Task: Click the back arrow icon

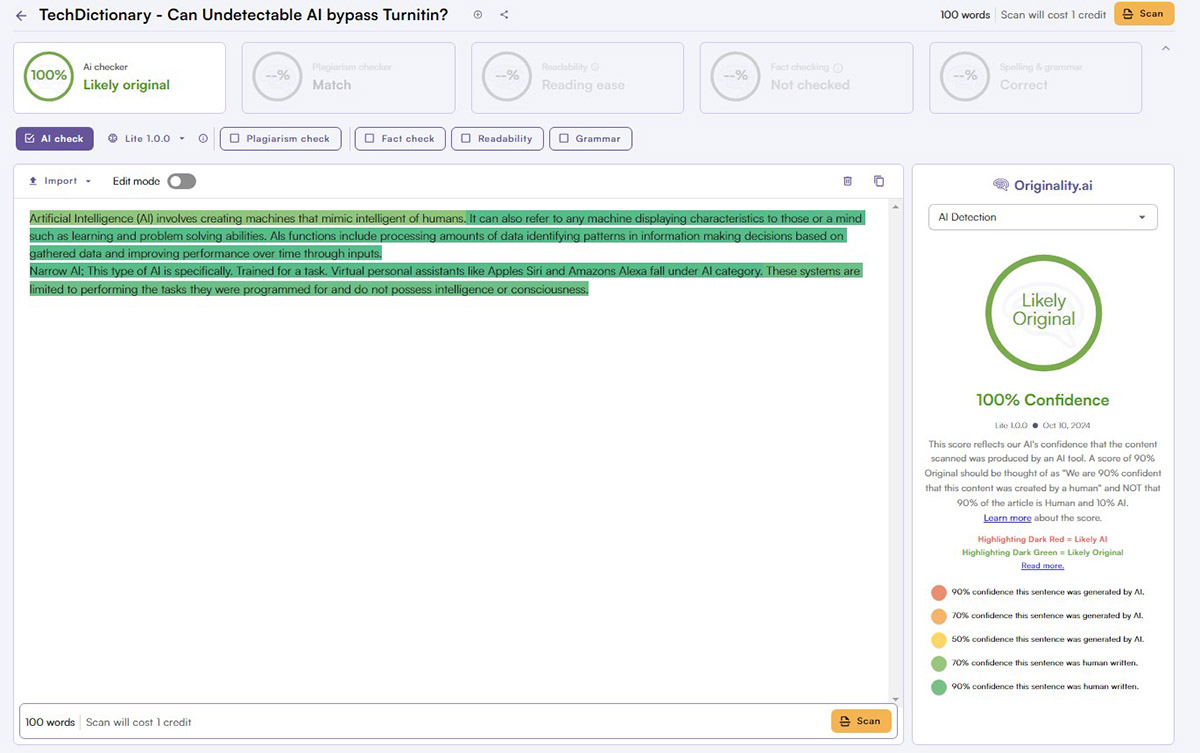Action: pos(21,15)
